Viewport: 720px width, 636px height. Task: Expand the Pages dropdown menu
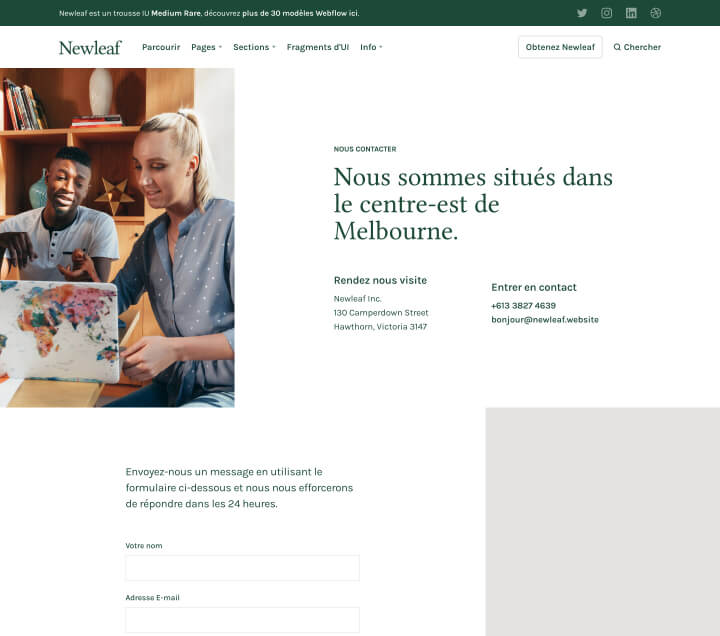pyautogui.click(x=207, y=47)
